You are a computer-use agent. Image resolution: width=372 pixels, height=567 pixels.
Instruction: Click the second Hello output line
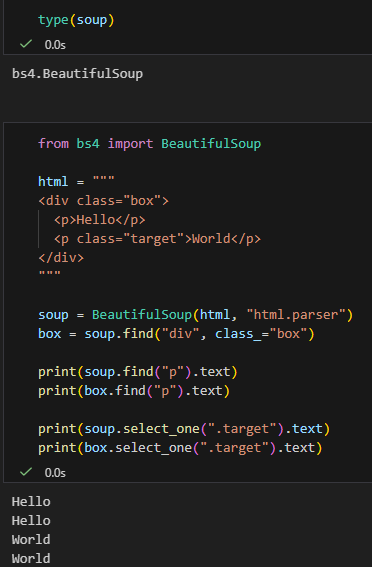(31, 521)
